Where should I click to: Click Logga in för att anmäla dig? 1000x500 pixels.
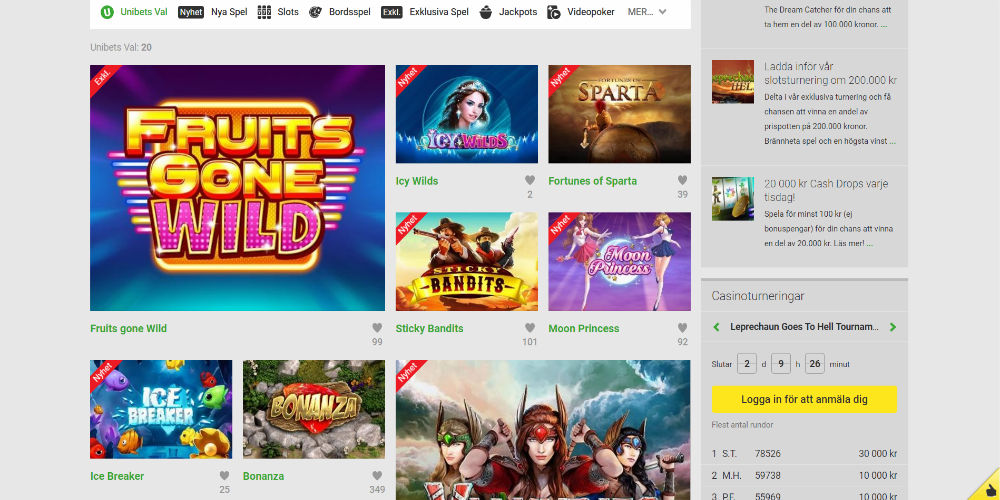[x=804, y=399]
